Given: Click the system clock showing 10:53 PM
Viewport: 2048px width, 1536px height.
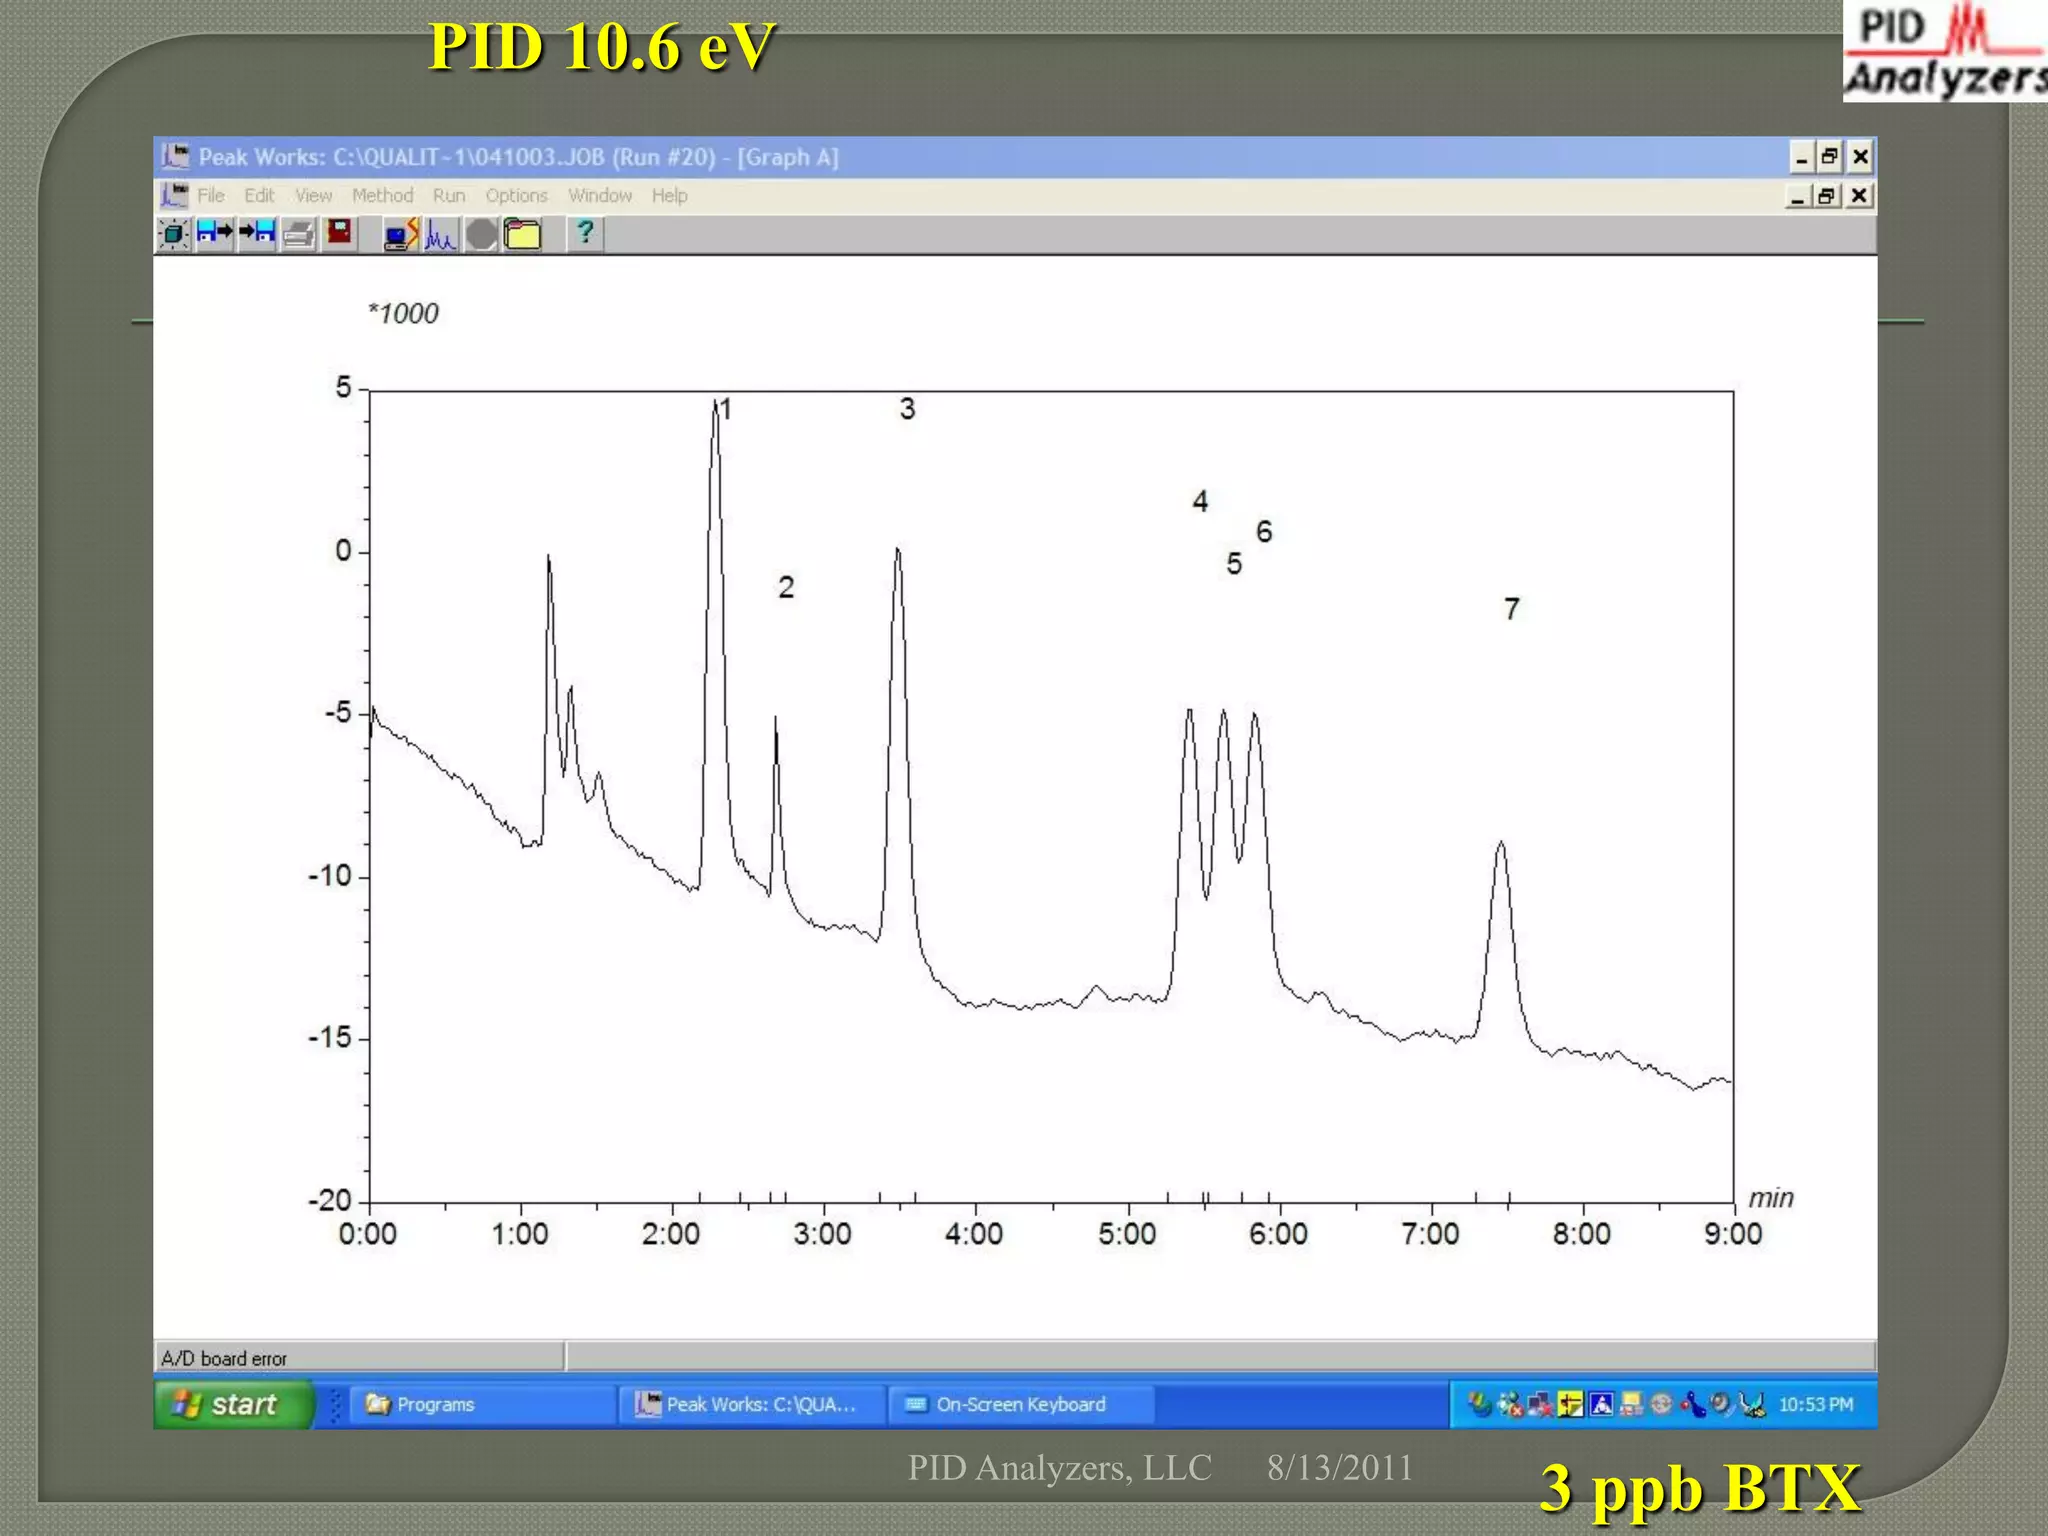Looking at the screenshot, I should pos(1816,1404).
